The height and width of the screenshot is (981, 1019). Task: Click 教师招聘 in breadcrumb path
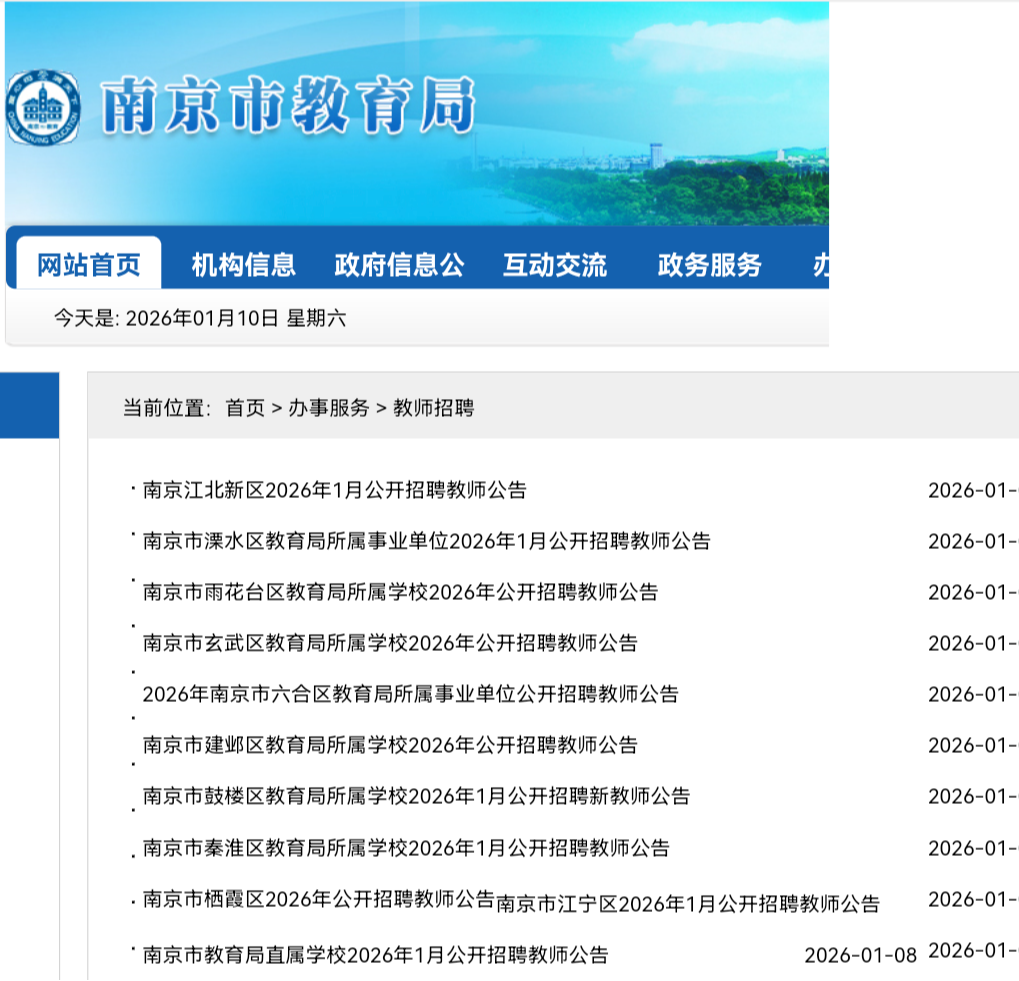pos(433,408)
